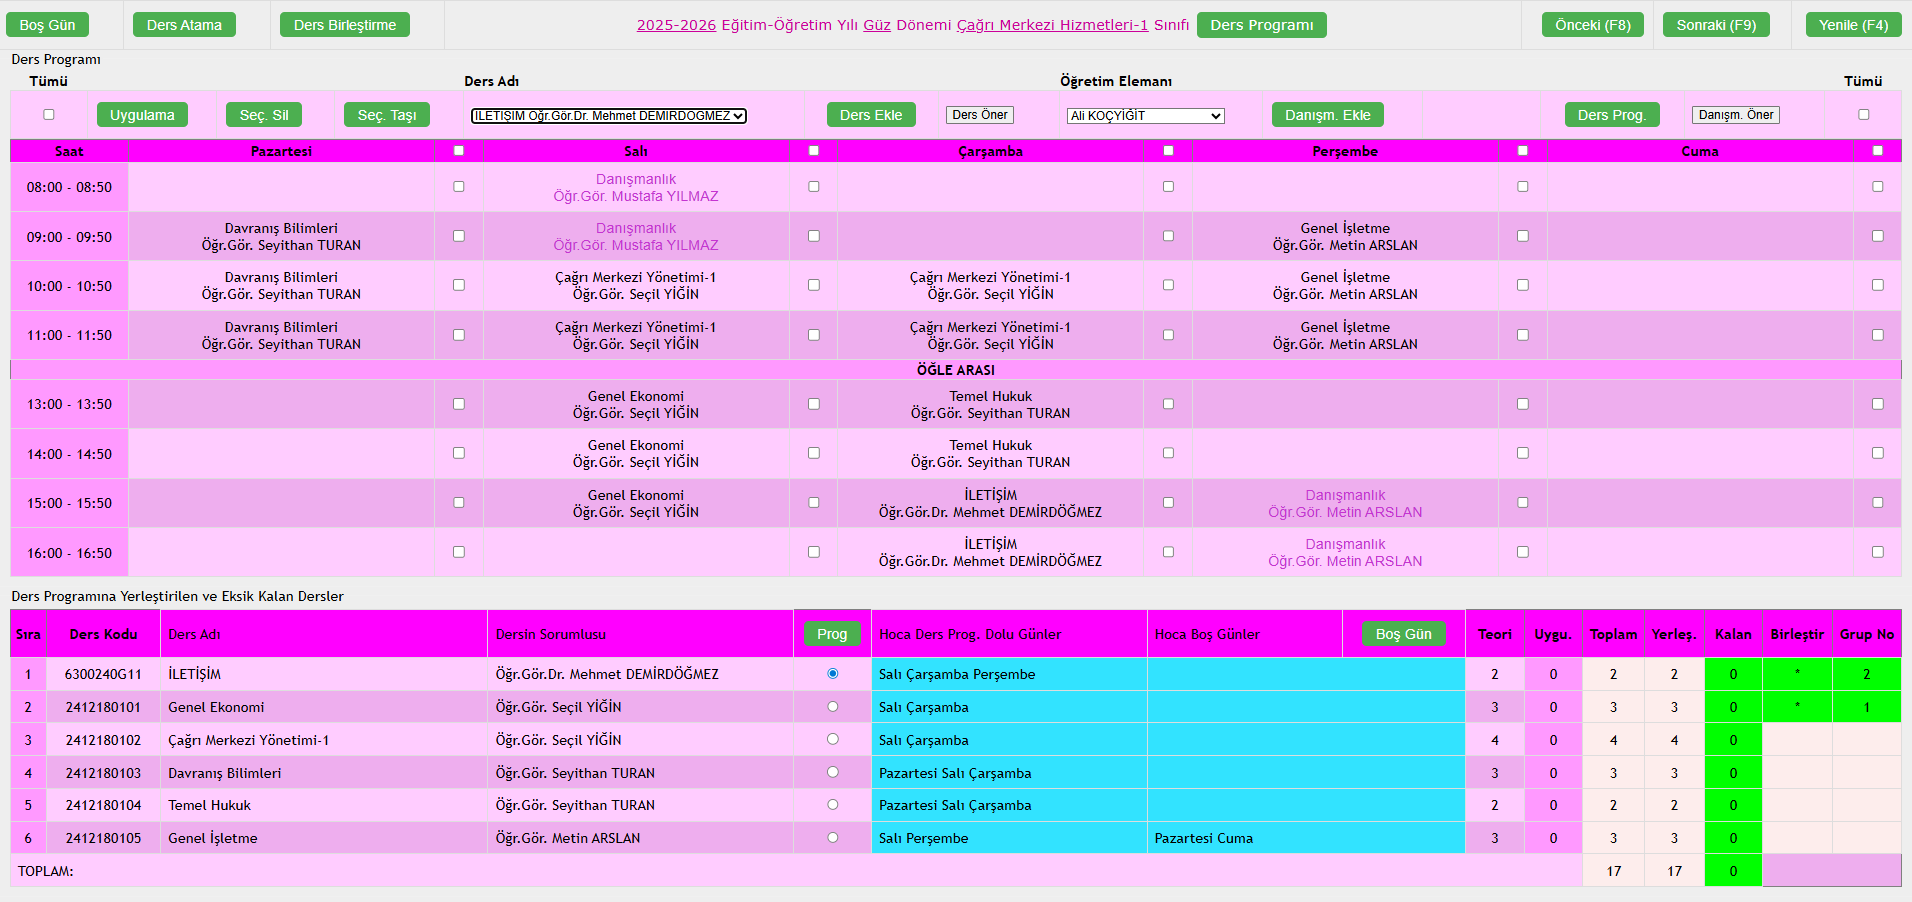Go to next class with Sonraki (F9)
Image resolution: width=1912 pixels, height=902 pixels.
pyautogui.click(x=1716, y=25)
